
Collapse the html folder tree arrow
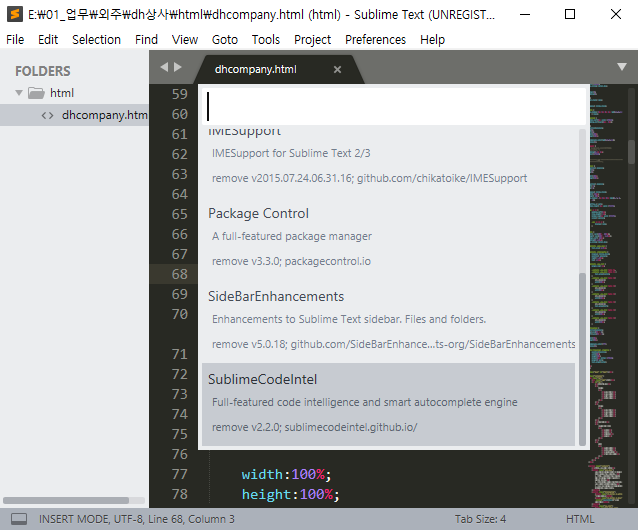click(19, 93)
